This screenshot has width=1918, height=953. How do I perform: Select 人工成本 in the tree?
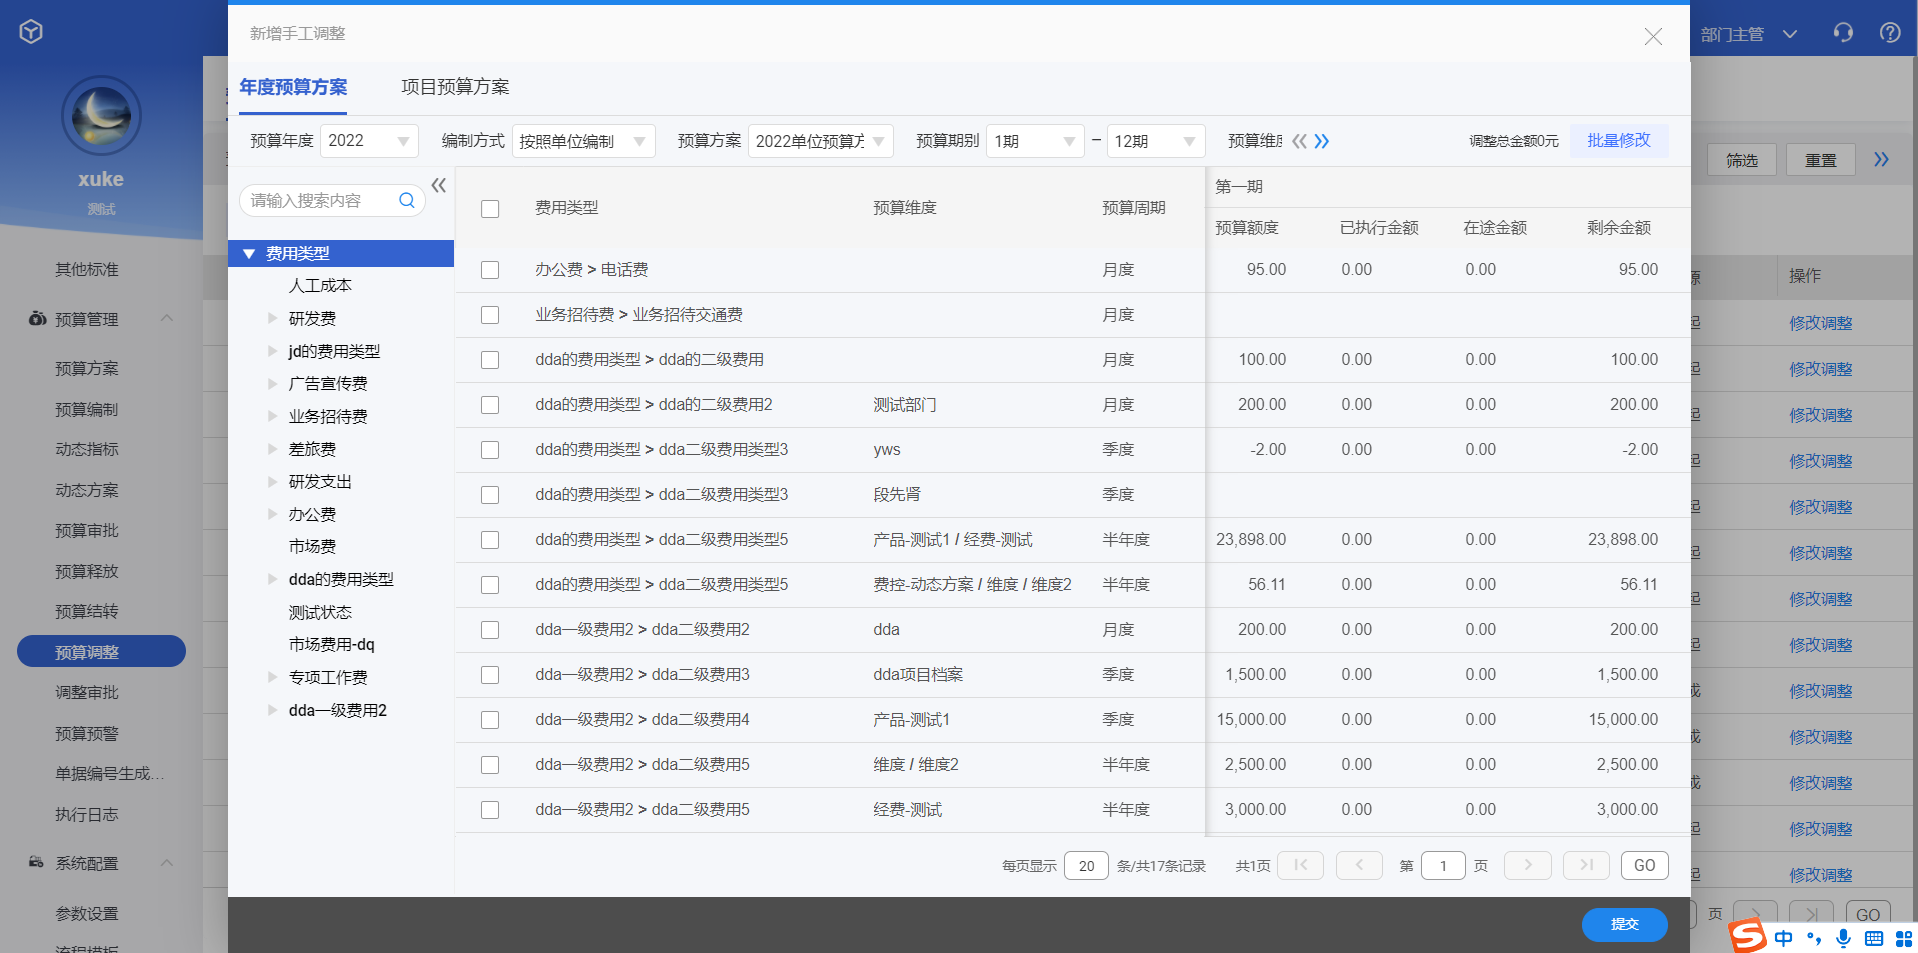[320, 285]
